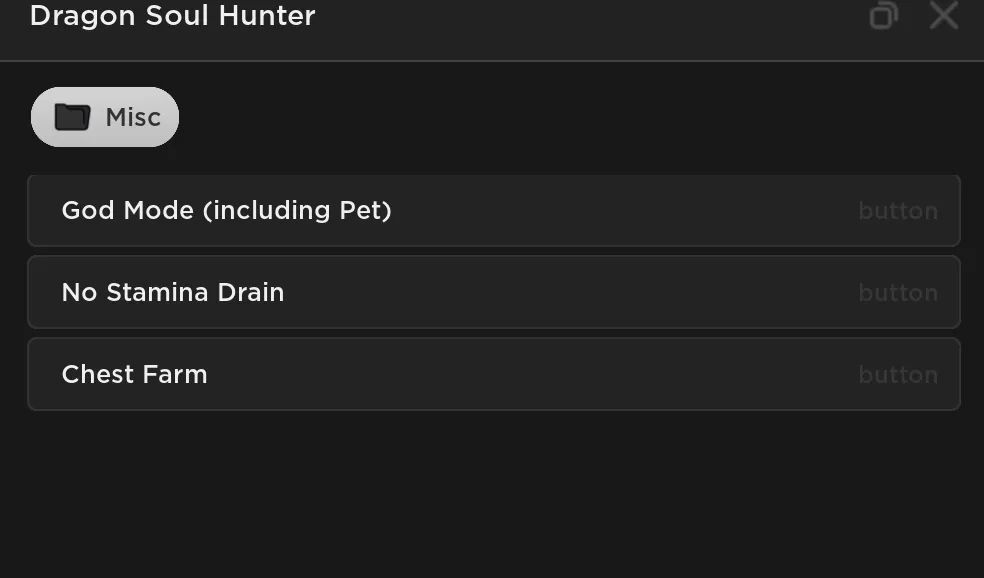Image resolution: width=984 pixels, height=578 pixels.
Task: Click the Dragon Soul Hunter title text
Action: tap(173, 15)
